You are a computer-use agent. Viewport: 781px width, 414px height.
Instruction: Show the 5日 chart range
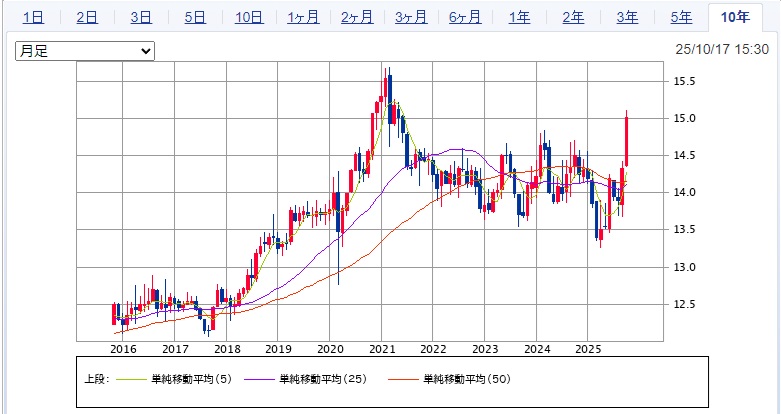[195, 17]
